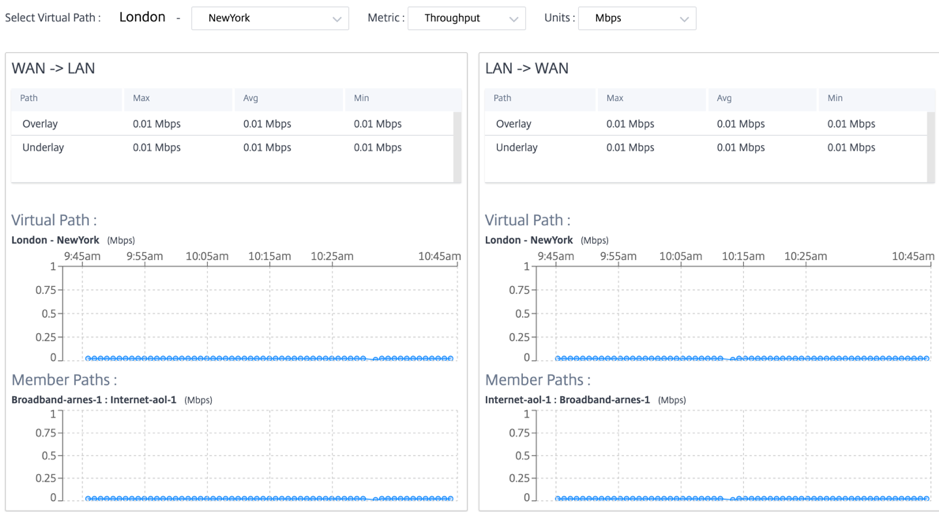Click first data point on LAN -> WAN virtual path chart

click(558, 358)
